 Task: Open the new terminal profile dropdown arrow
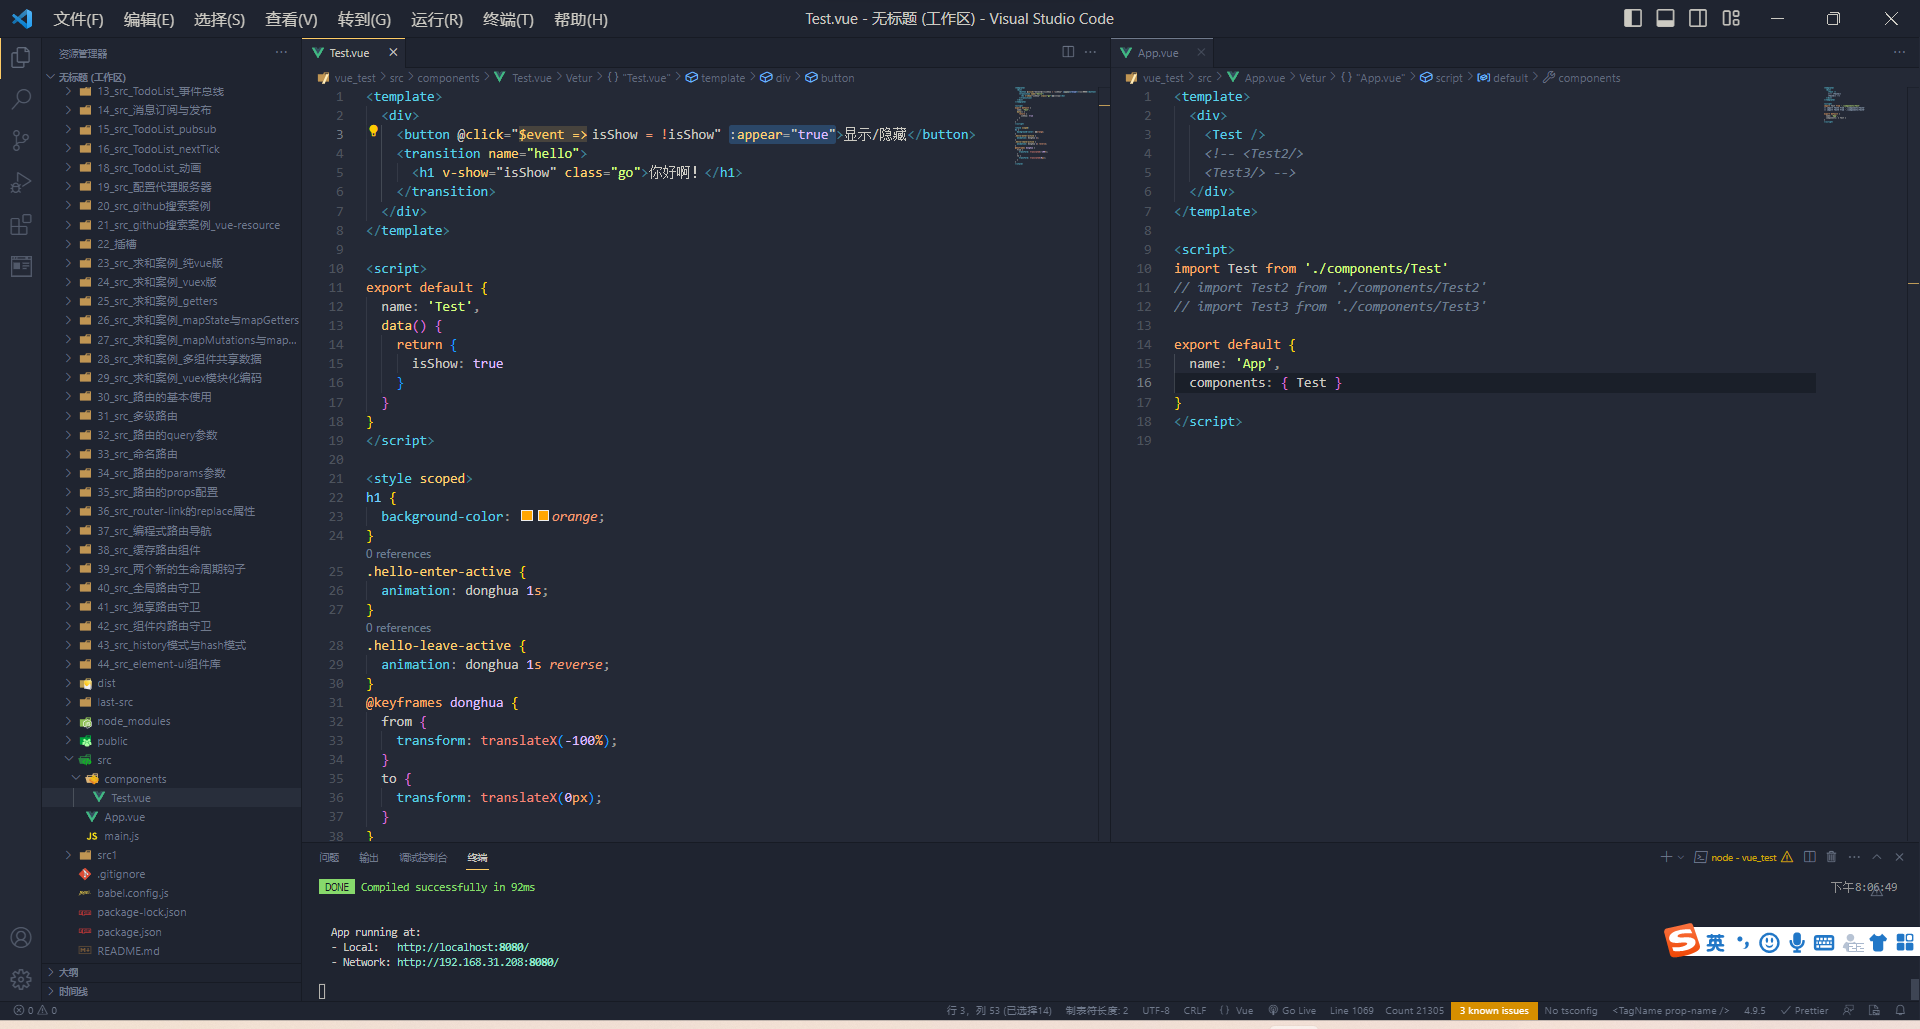click(1680, 857)
